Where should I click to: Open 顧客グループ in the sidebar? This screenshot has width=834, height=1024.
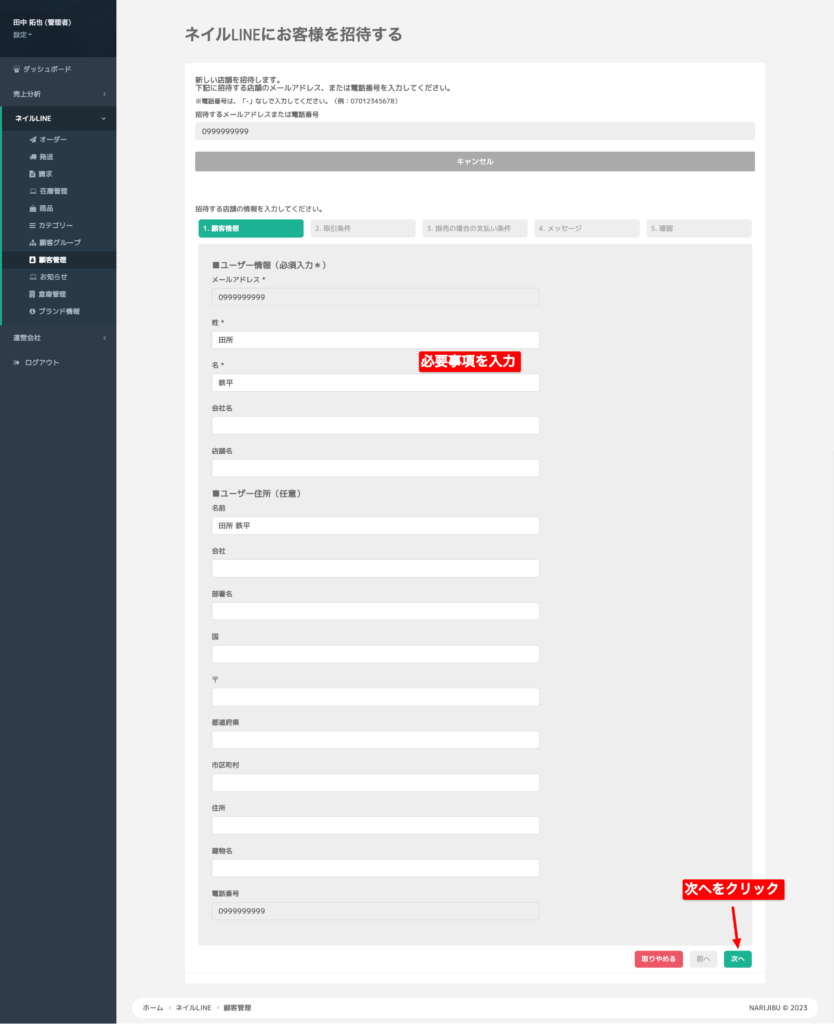(x=59, y=242)
